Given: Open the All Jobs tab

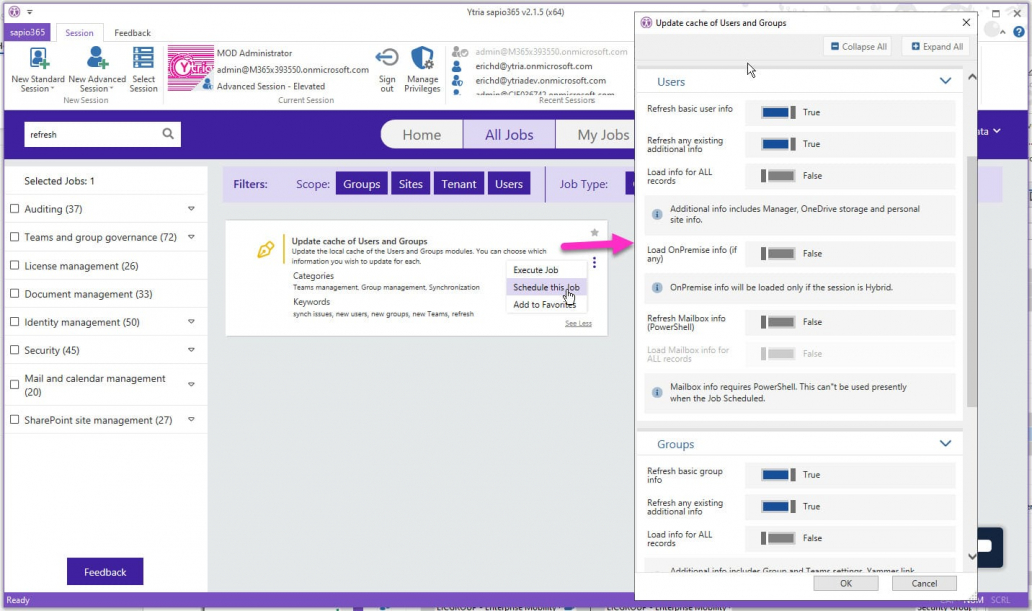Looking at the screenshot, I should click(509, 135).
